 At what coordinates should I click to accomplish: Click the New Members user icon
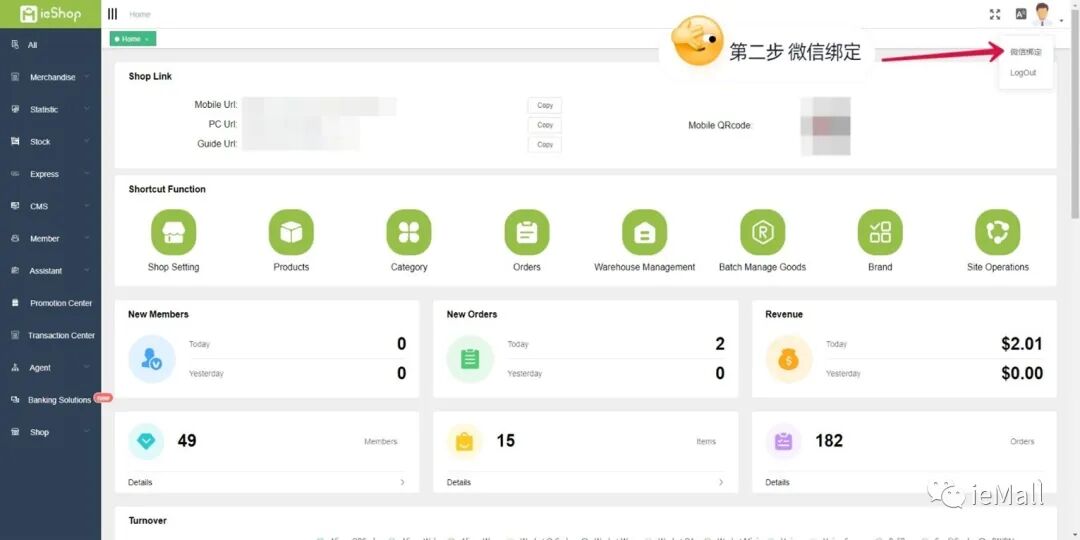tap(152, 359)
